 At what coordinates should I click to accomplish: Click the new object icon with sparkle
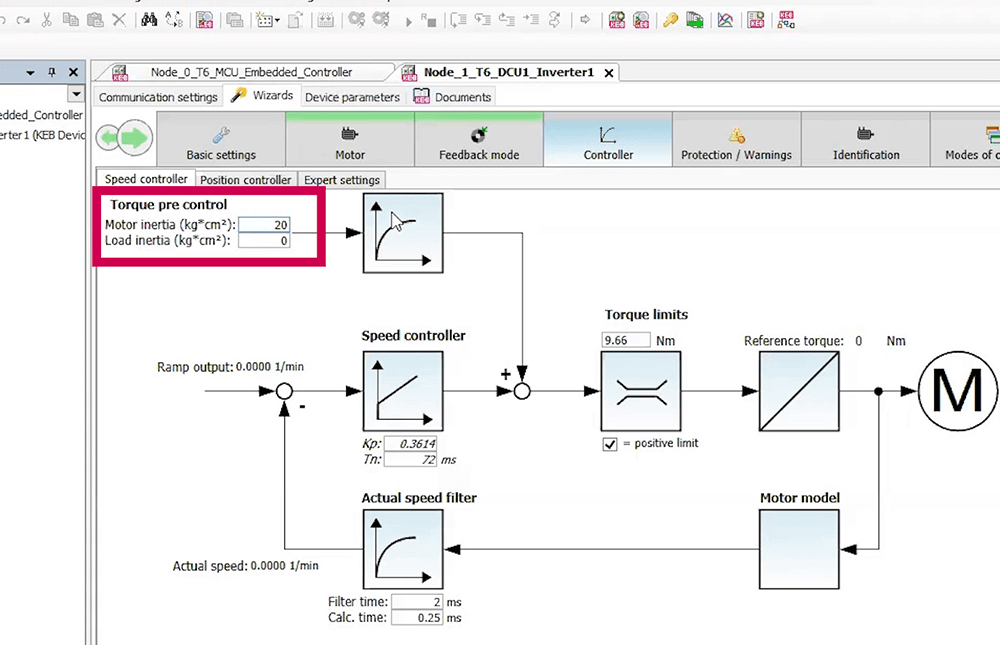[x=265, y=20]
